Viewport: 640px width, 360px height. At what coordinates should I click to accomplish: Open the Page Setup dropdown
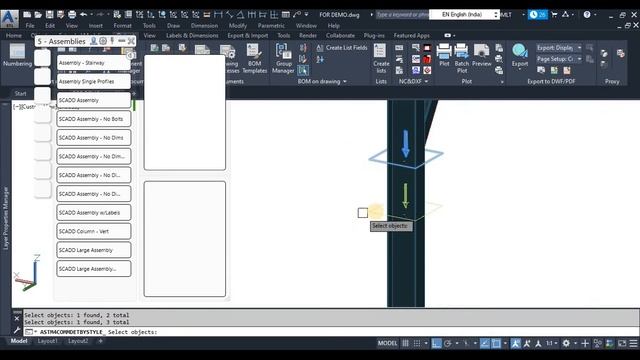pos(559,59)
